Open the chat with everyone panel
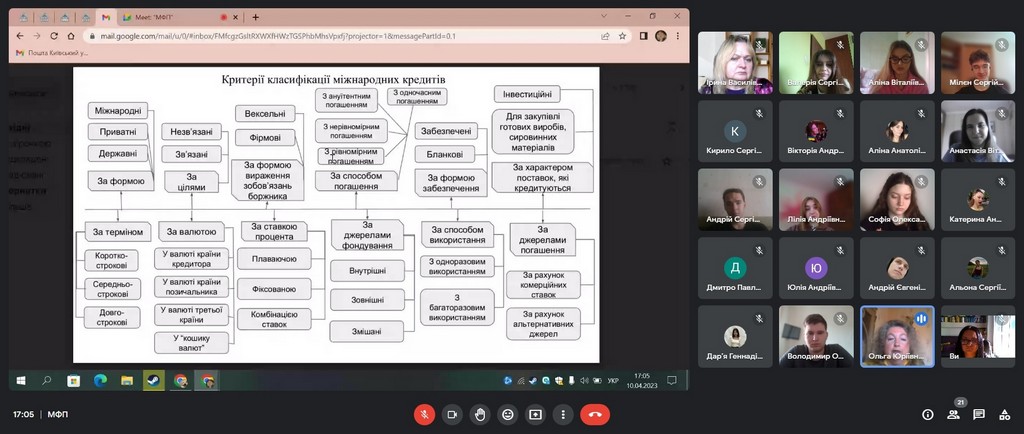Image resolution: width=1024 pixels, height=434 pixels. point(979,414)
